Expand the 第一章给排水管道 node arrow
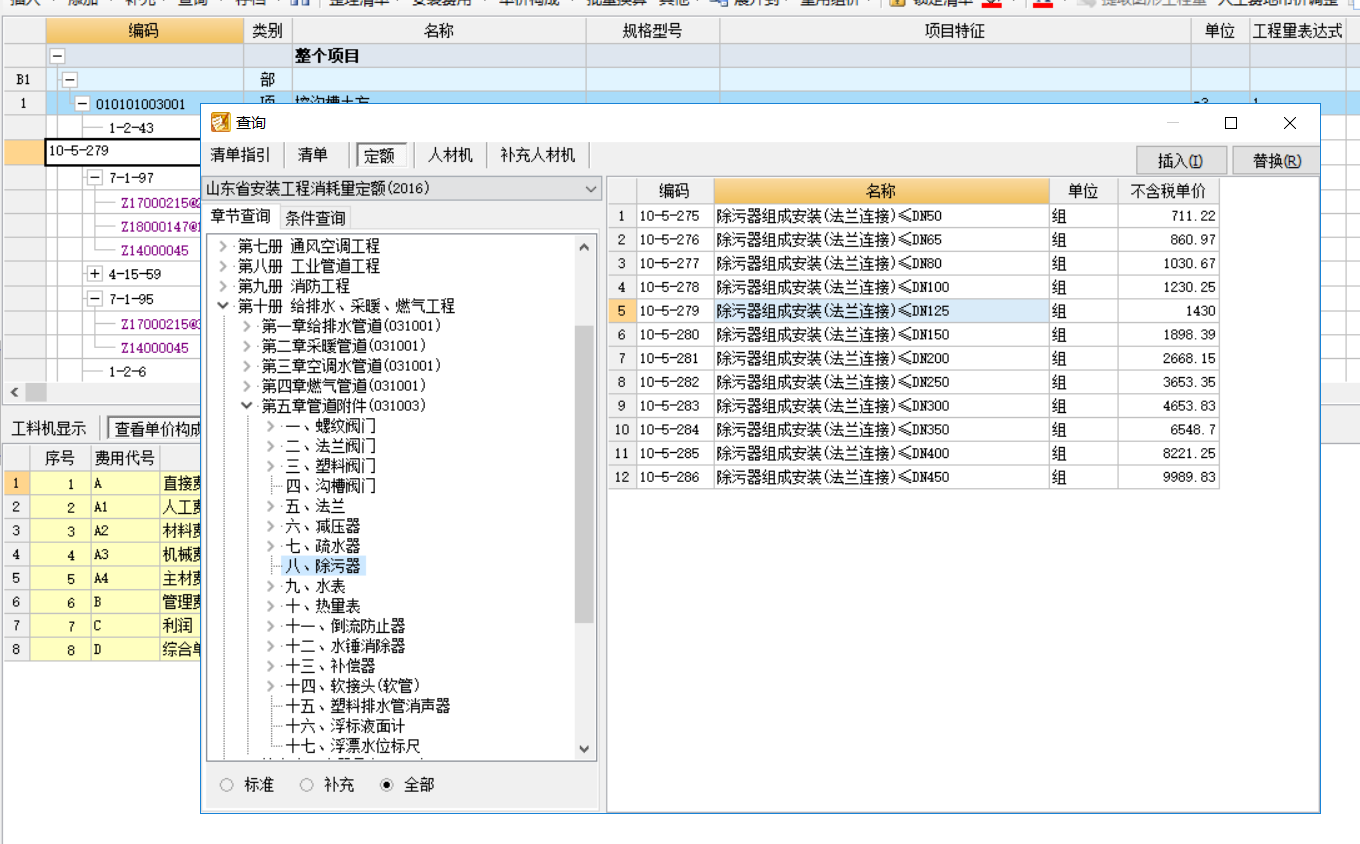 pyautogui.click(x=246, y=326)
